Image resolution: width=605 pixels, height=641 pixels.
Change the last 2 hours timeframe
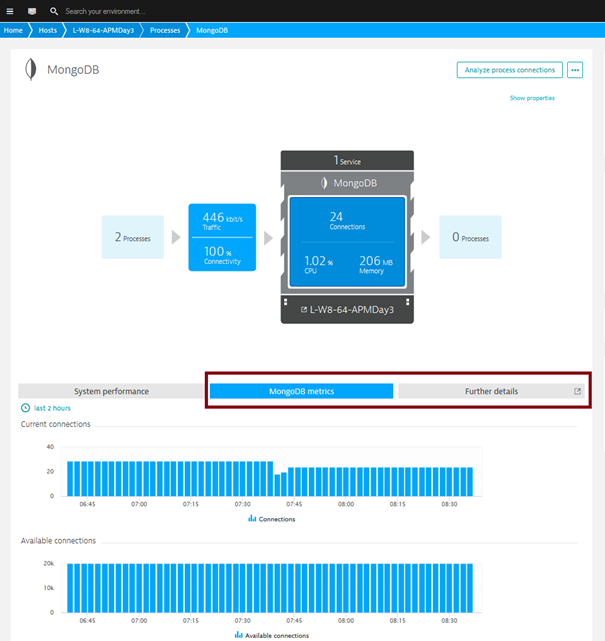[52, 408]
